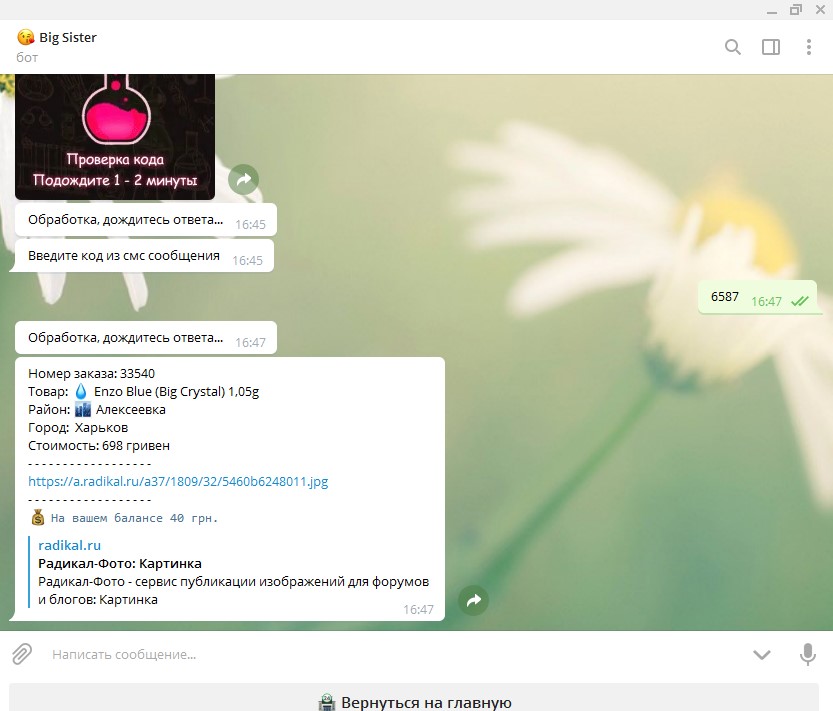Click the paperclip attach file icon
833x711 pixels.
click(22, 654)
